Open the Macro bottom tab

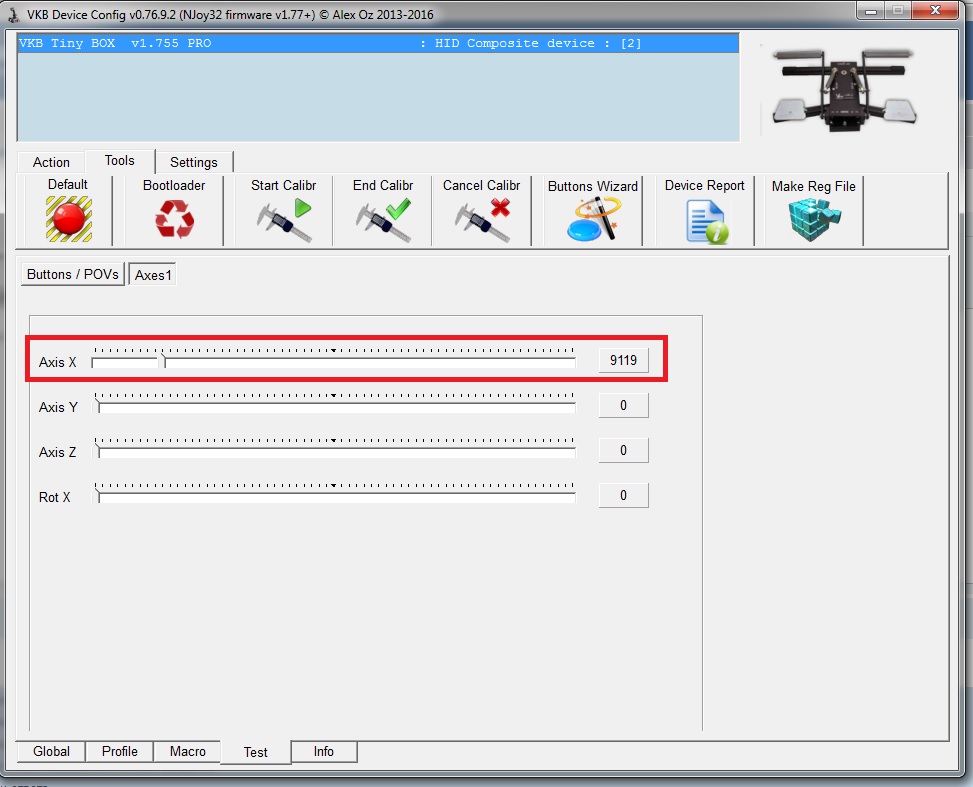[187, 751]
